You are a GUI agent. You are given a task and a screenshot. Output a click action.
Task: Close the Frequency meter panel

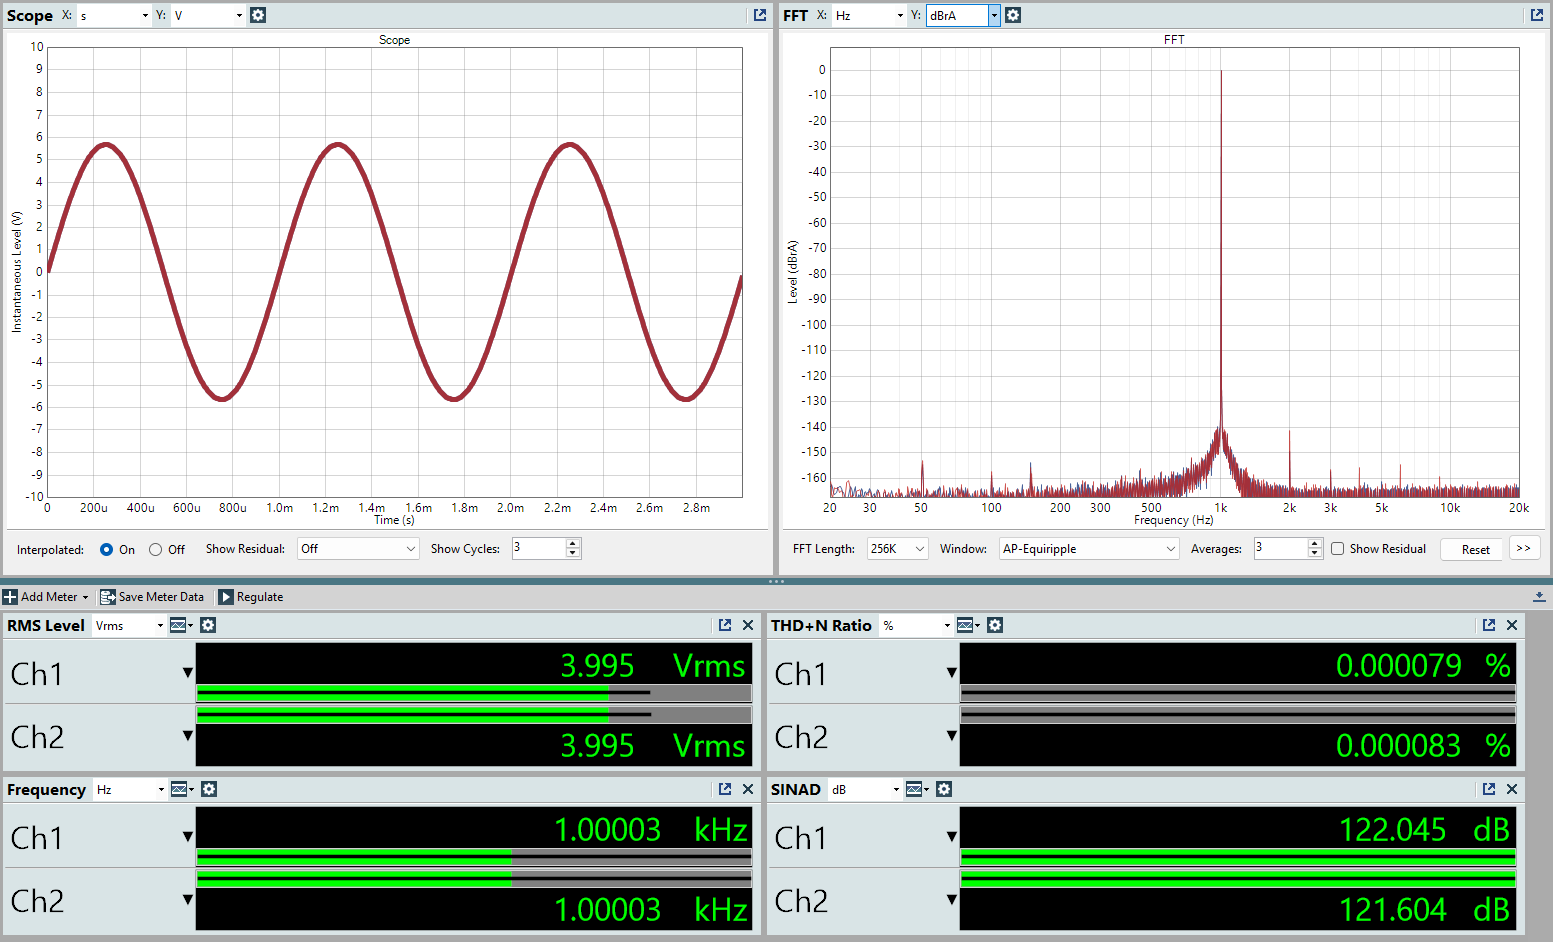point(748,789)
